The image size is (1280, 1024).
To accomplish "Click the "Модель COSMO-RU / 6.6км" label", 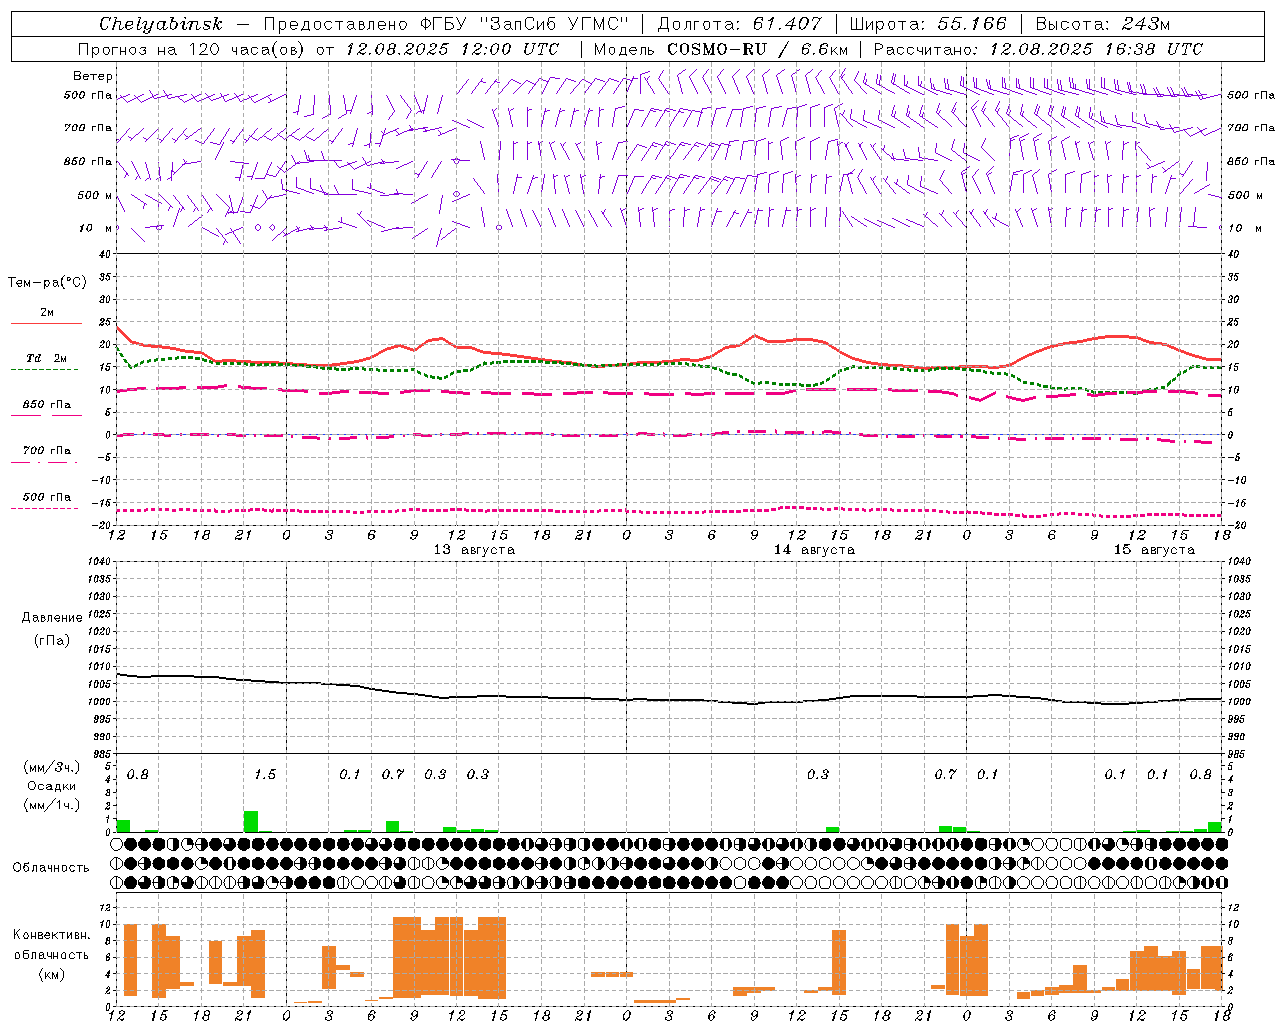I will tap(721, 49).
